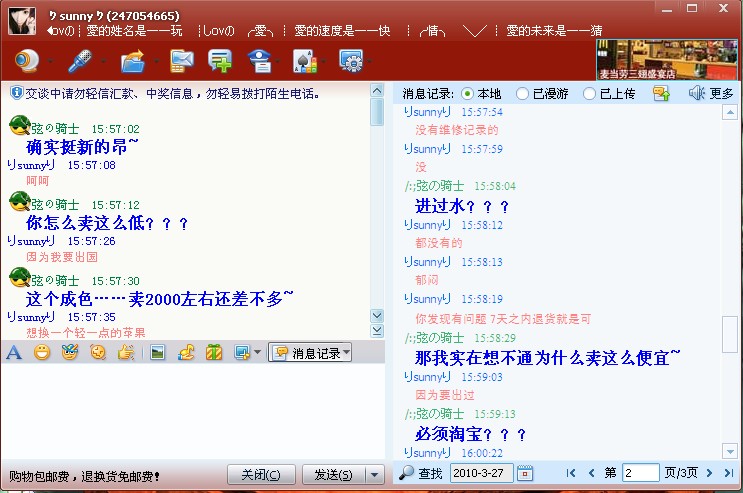The width and height of the screenshot is (743, 493).
Task: Click the 关闭(C) button
Action: pyautogui.click(x=261, y=474)
